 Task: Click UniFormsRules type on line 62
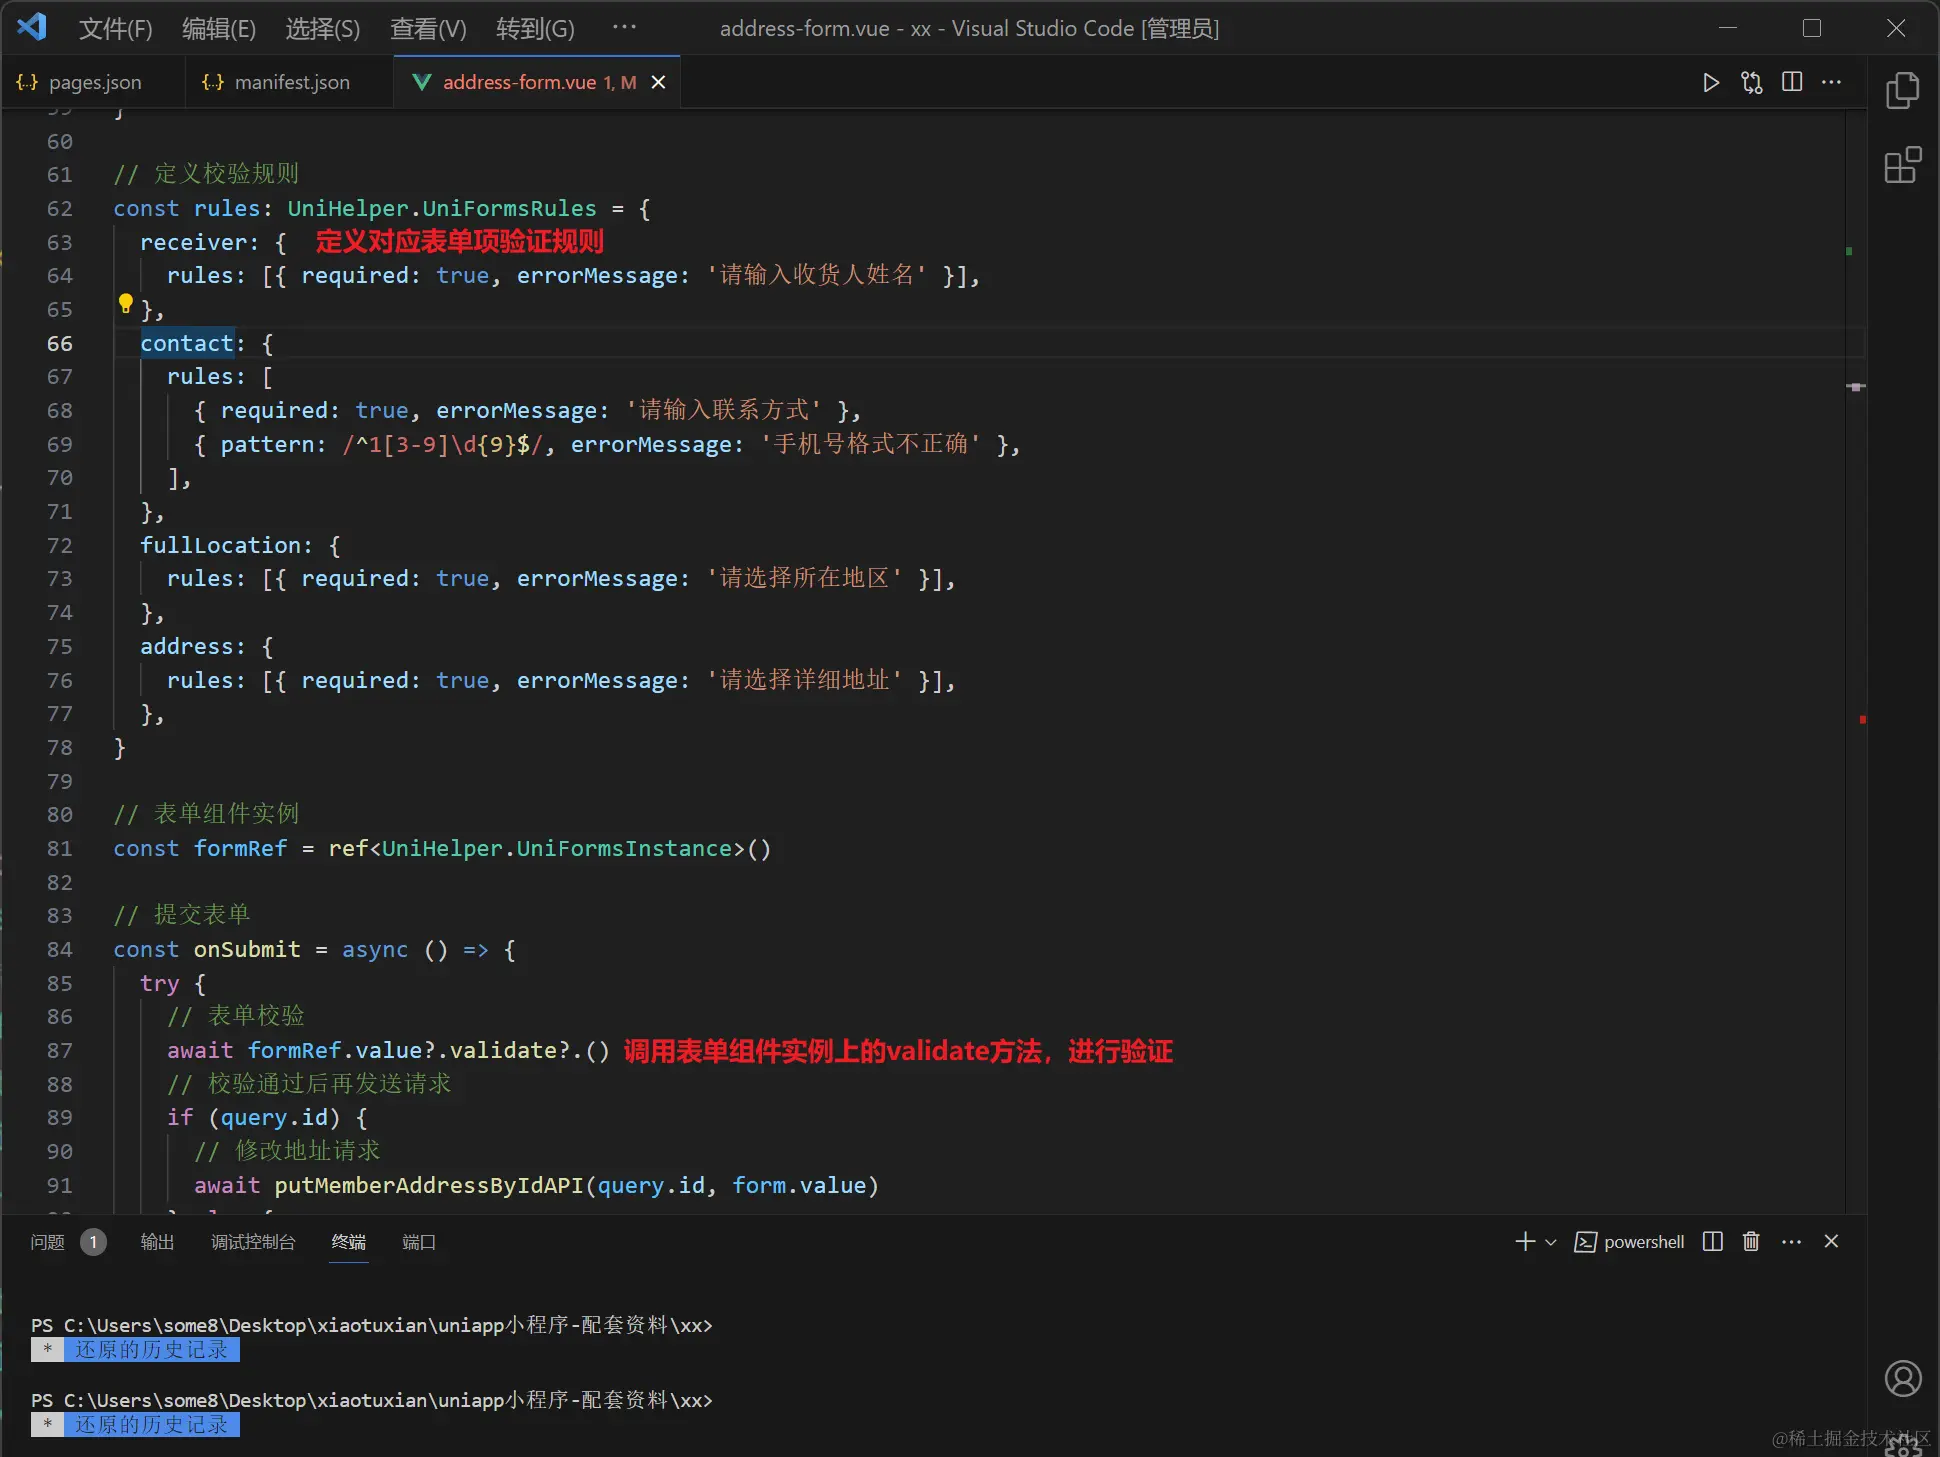509,208
